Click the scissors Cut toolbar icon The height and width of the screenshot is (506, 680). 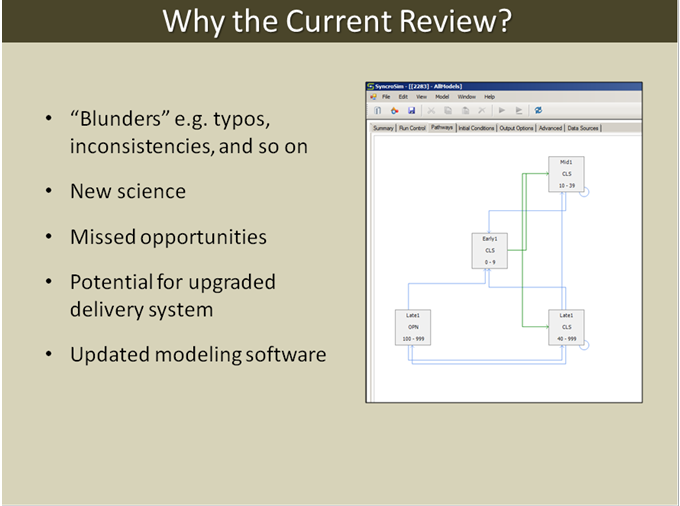pyautogui.click(x=431, y=111)
